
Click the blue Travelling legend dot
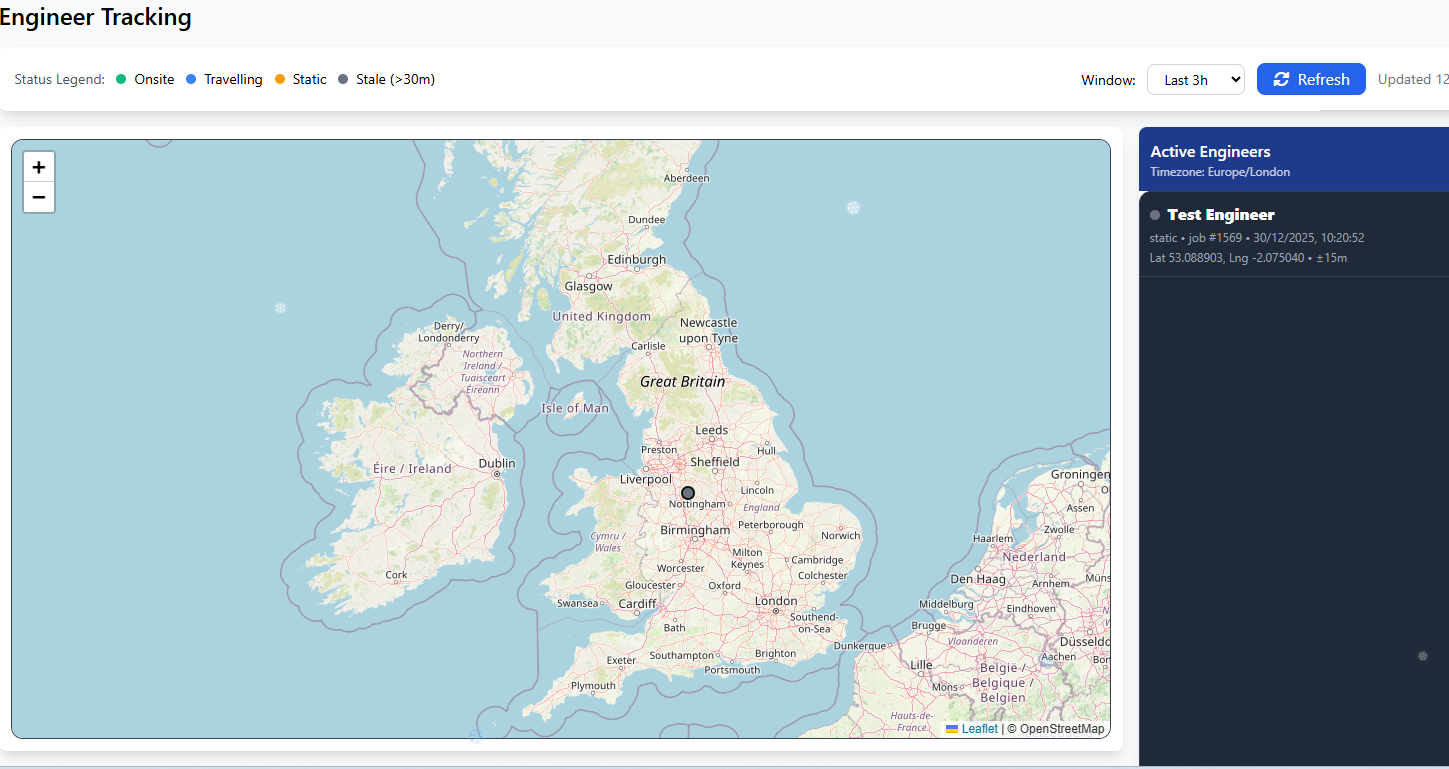click(x=191, y=80)
